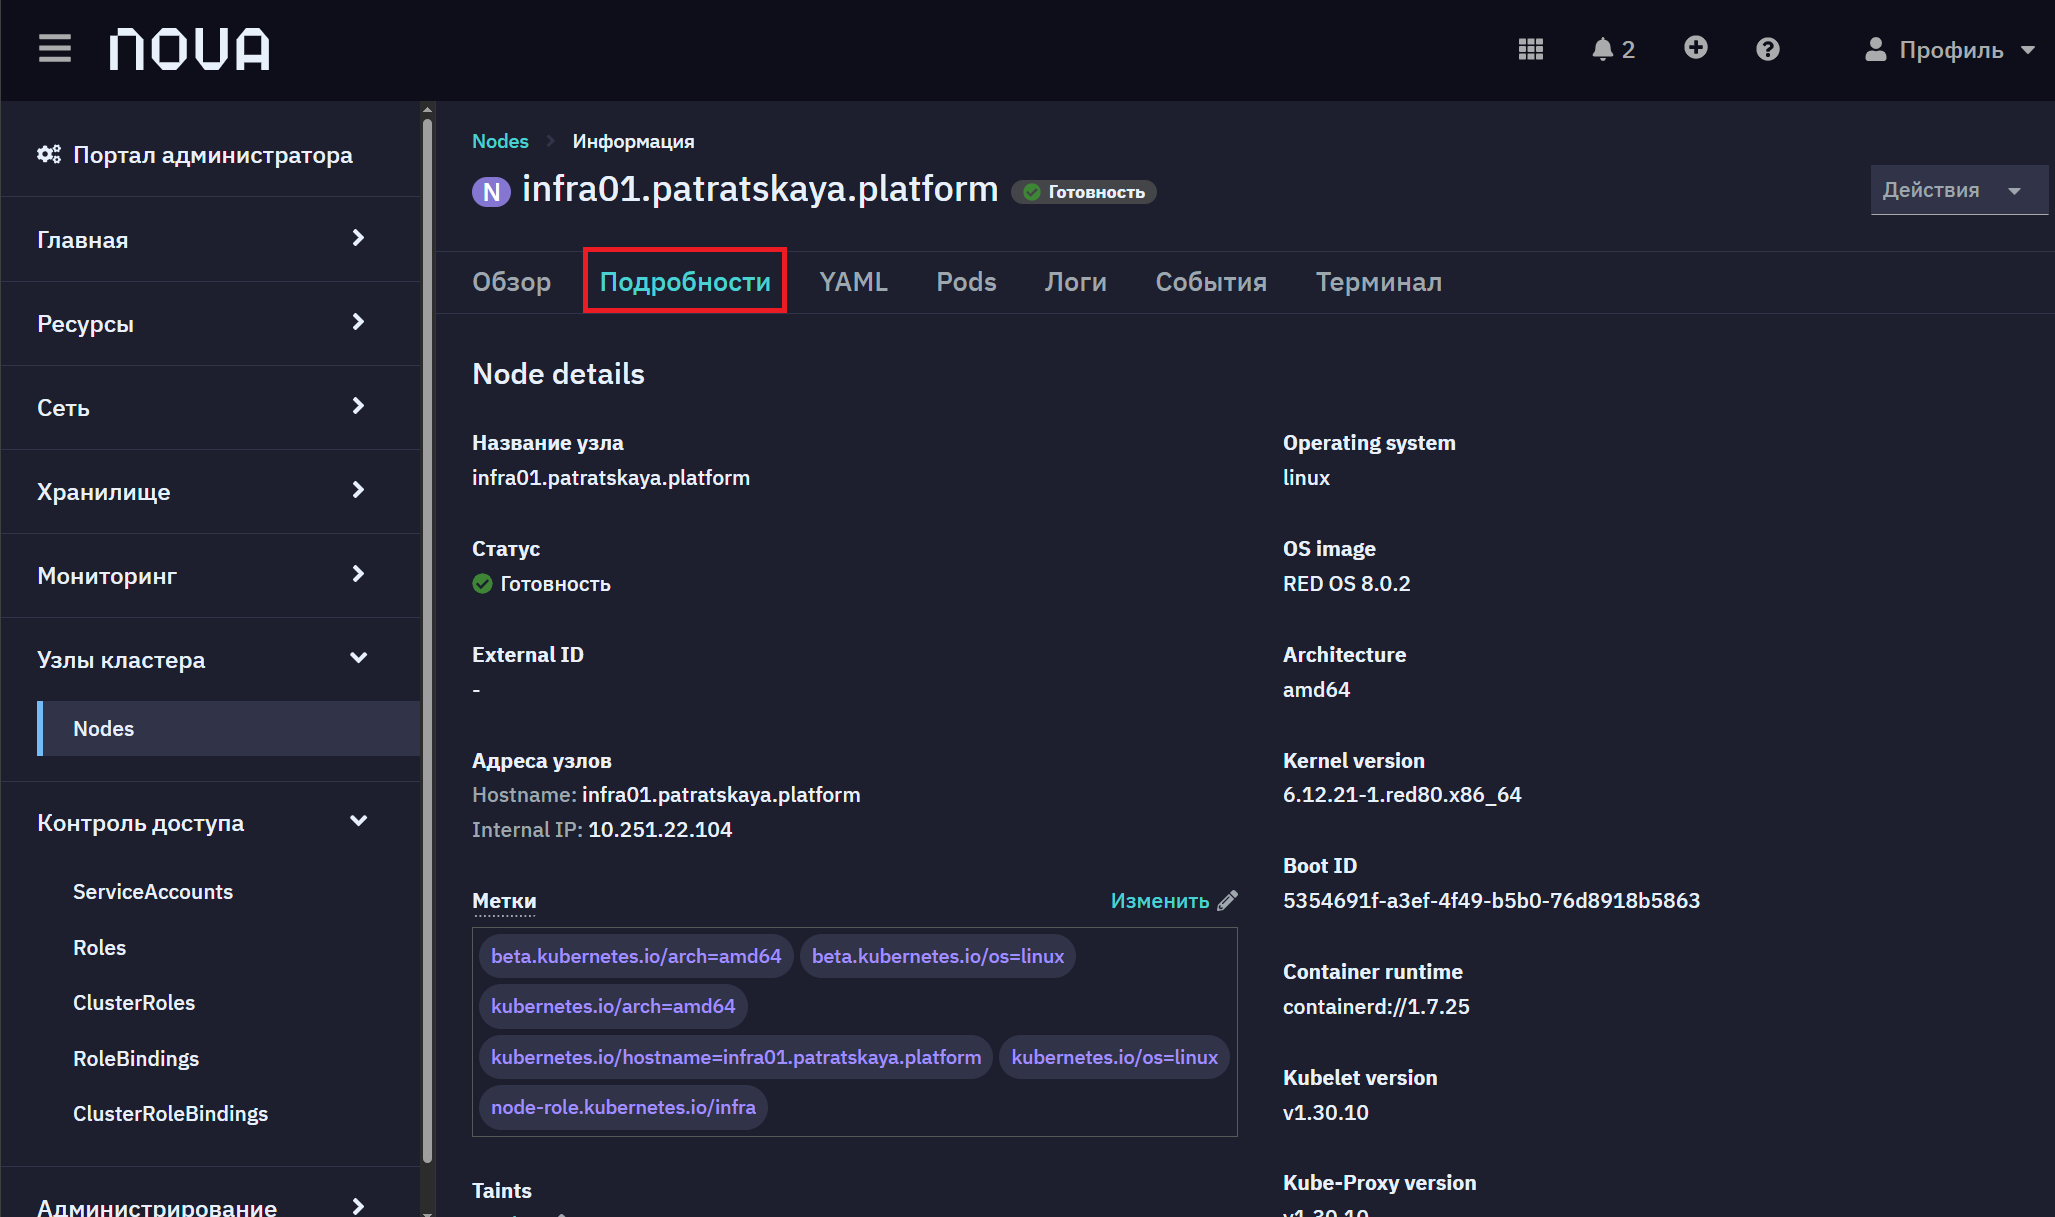This screenshot has height=1217, width=2055.
Task: Click the Internal IP value 10.251.22.104
Action: tap(660, 829)
